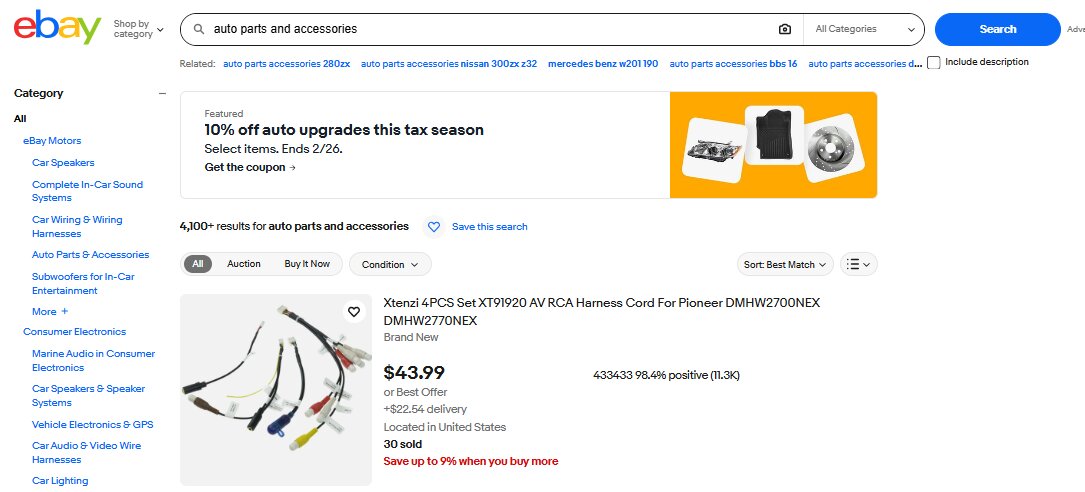The height and width of the screenshot is (492, 1085).
Task: Expand the Condition filter dropdown
Action: coord(390,265)
